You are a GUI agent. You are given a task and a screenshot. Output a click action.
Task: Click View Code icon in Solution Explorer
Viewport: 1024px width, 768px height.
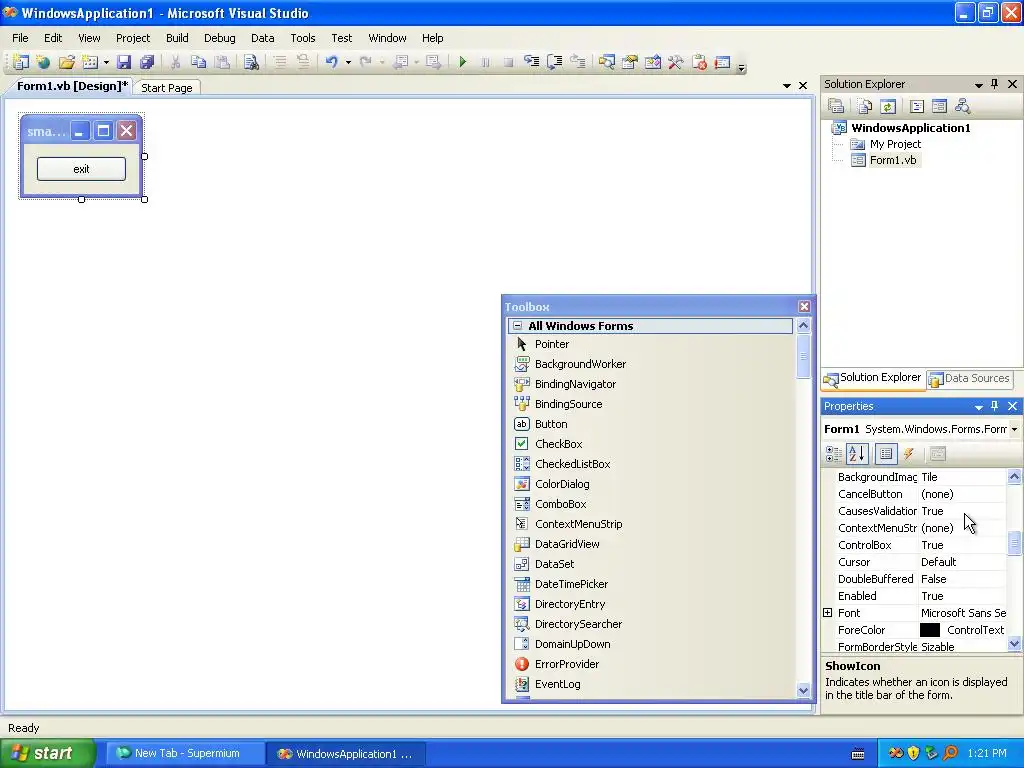click(917, 106)
